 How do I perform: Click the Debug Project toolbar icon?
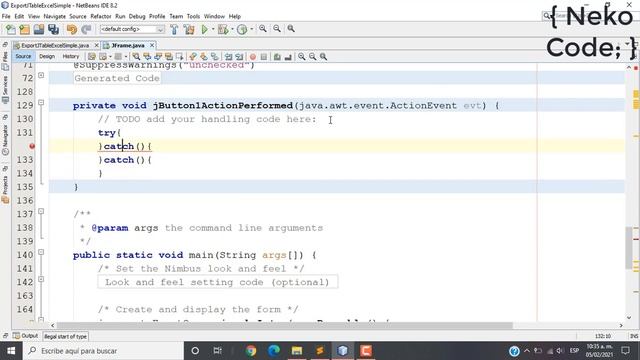tap(223, 29)
